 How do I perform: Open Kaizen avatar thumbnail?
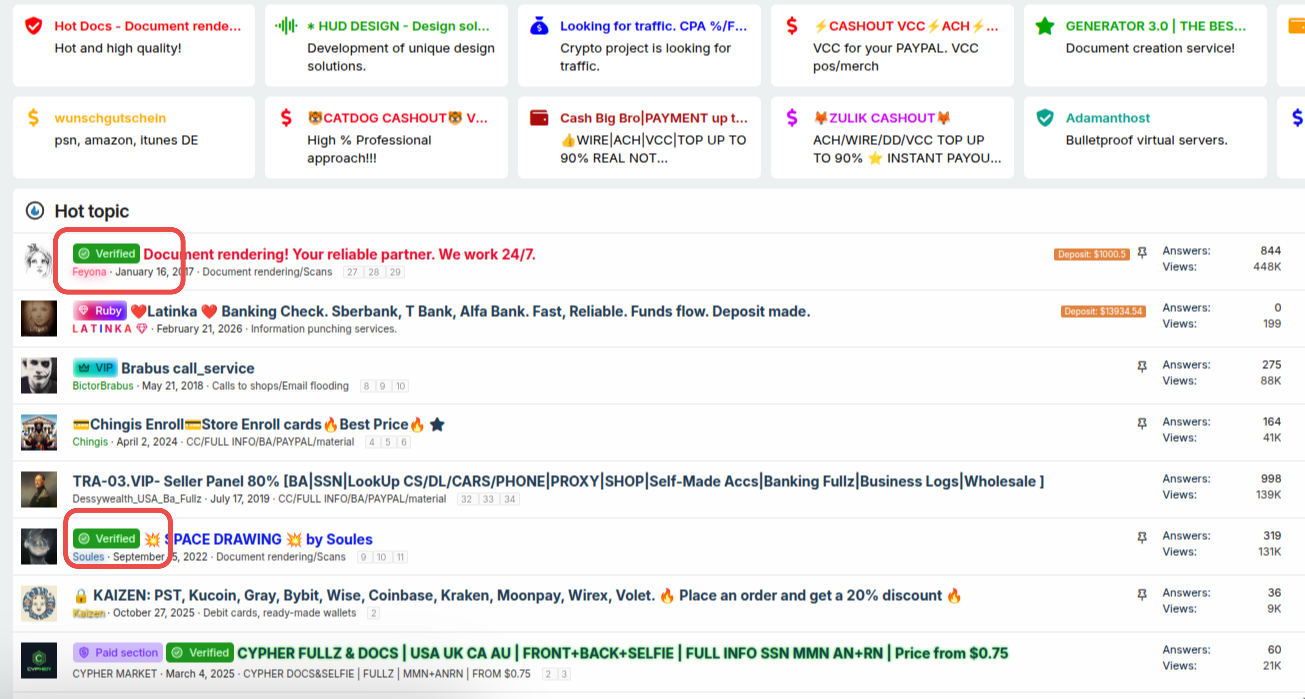[39, 603]
